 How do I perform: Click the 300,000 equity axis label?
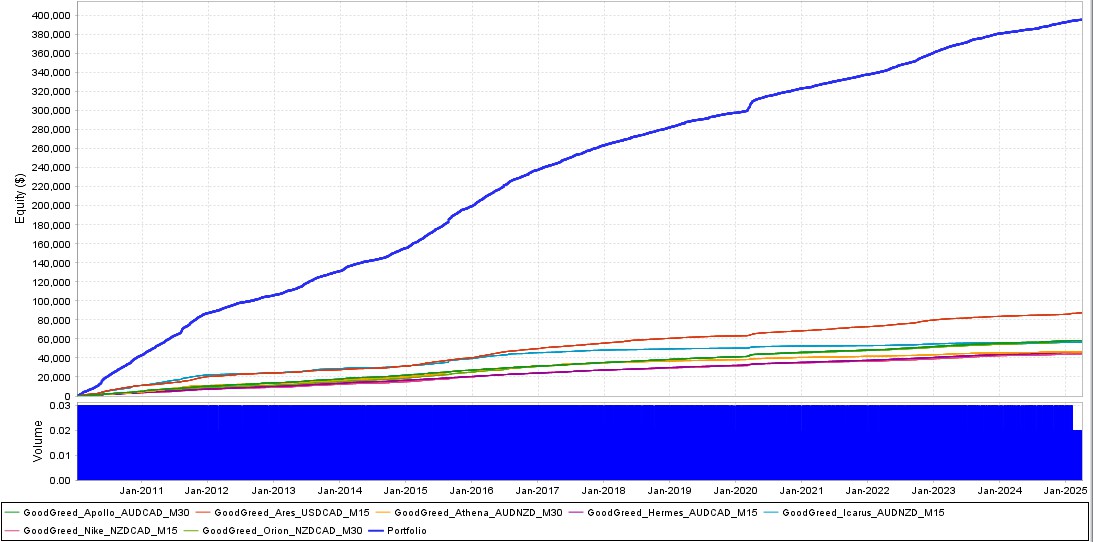(x=52, y=111)
